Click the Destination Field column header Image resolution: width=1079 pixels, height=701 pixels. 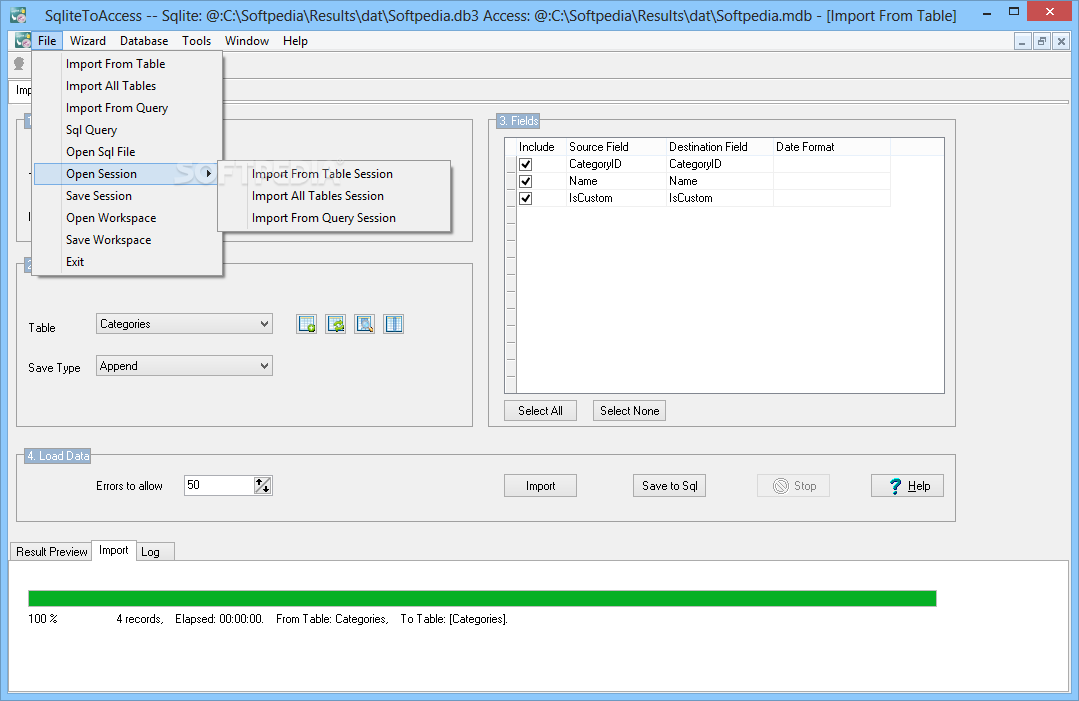(720, 147)
